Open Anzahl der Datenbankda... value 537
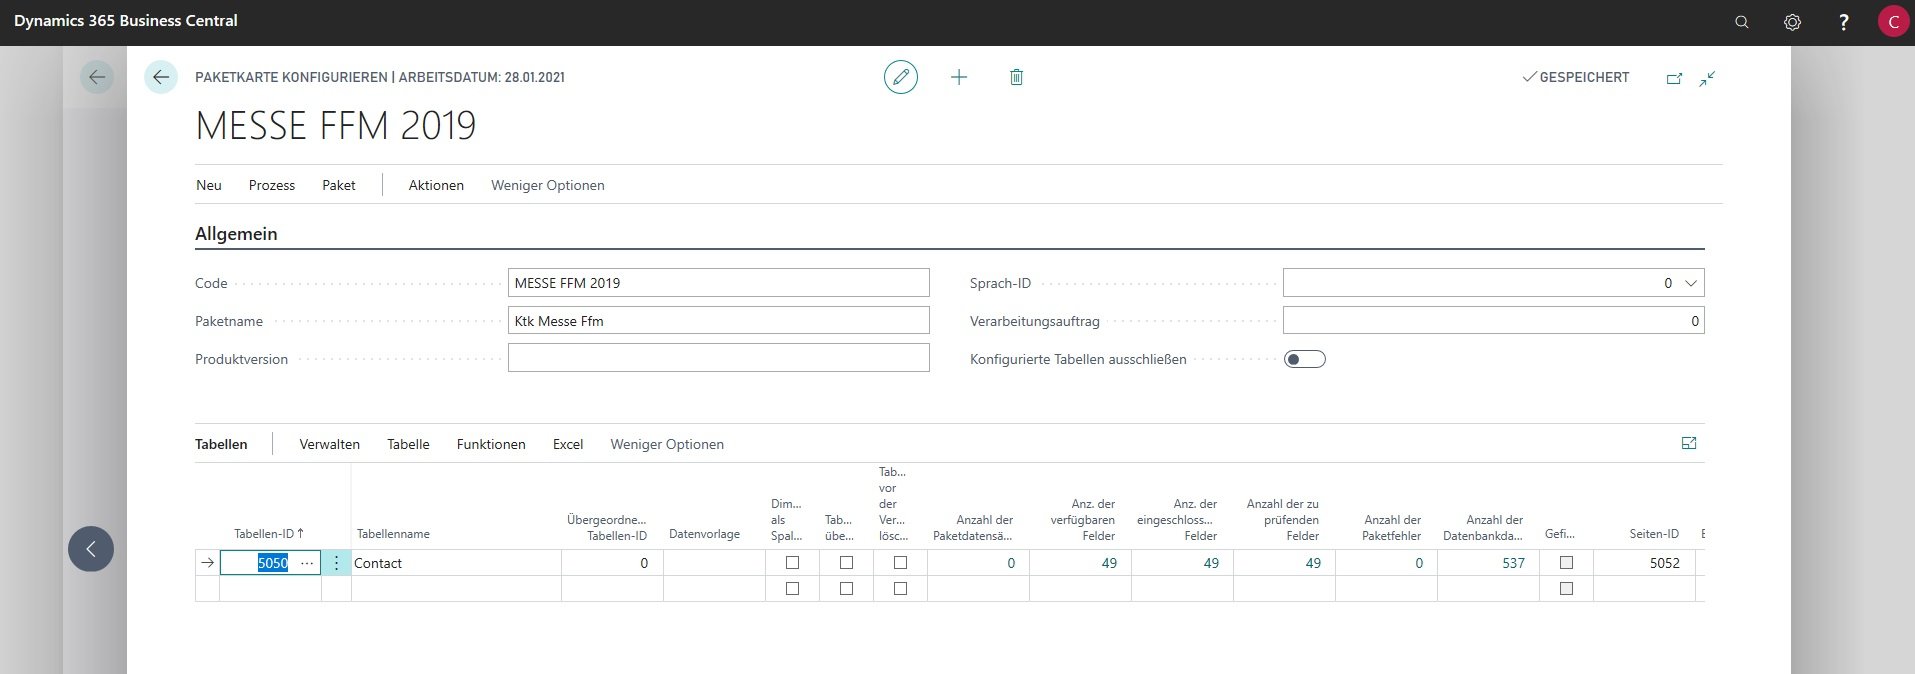Image resolution: width=1915 pixels, height=674 pixels. 1513,563
